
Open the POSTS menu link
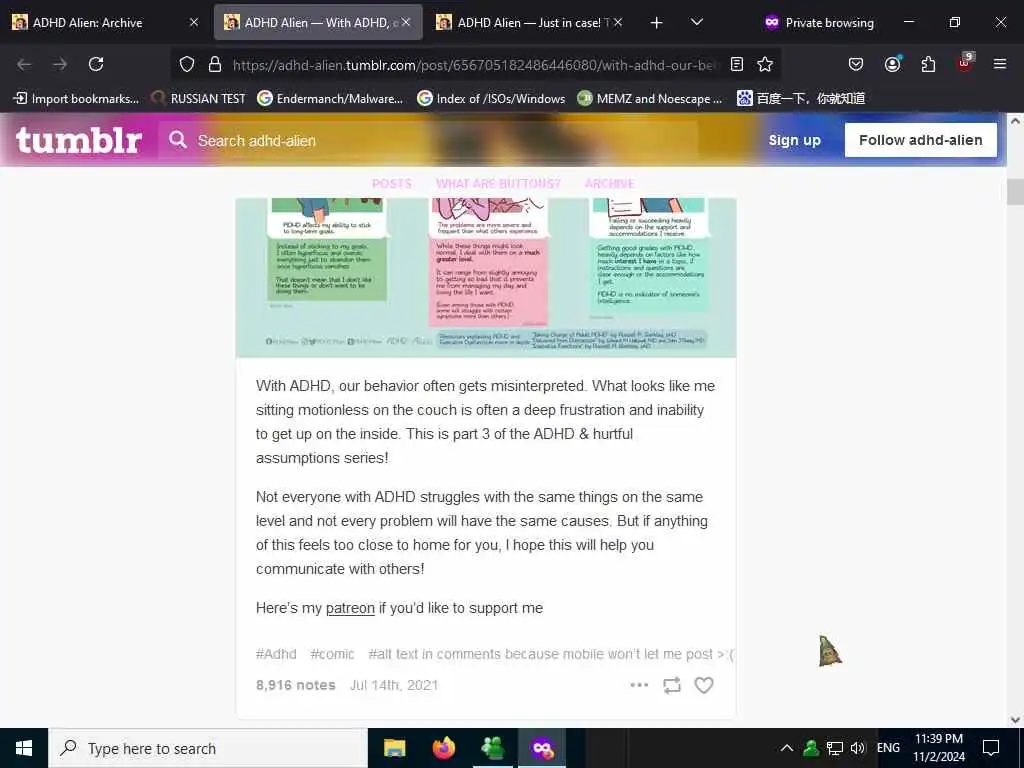coord(392,184)
